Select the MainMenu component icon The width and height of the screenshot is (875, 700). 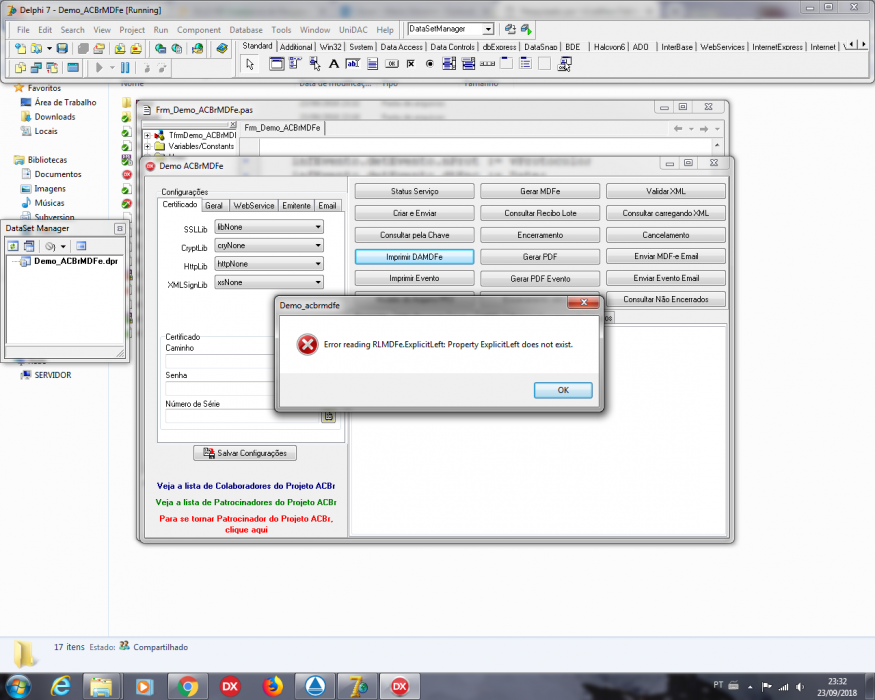tap(295, 64)
